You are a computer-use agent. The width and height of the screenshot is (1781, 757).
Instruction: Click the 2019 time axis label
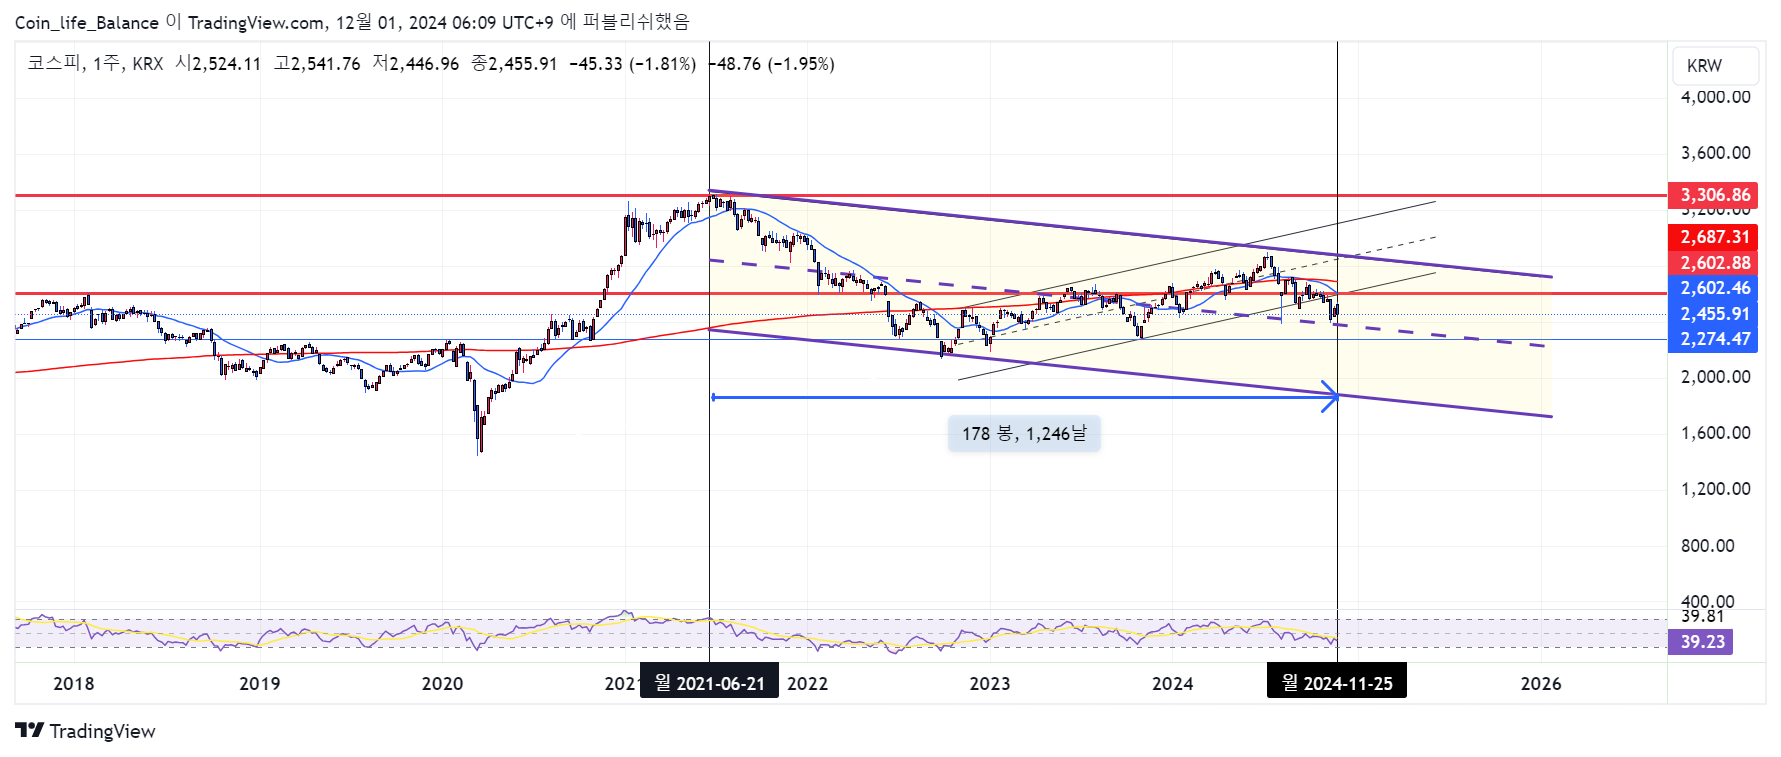[260, 684]
